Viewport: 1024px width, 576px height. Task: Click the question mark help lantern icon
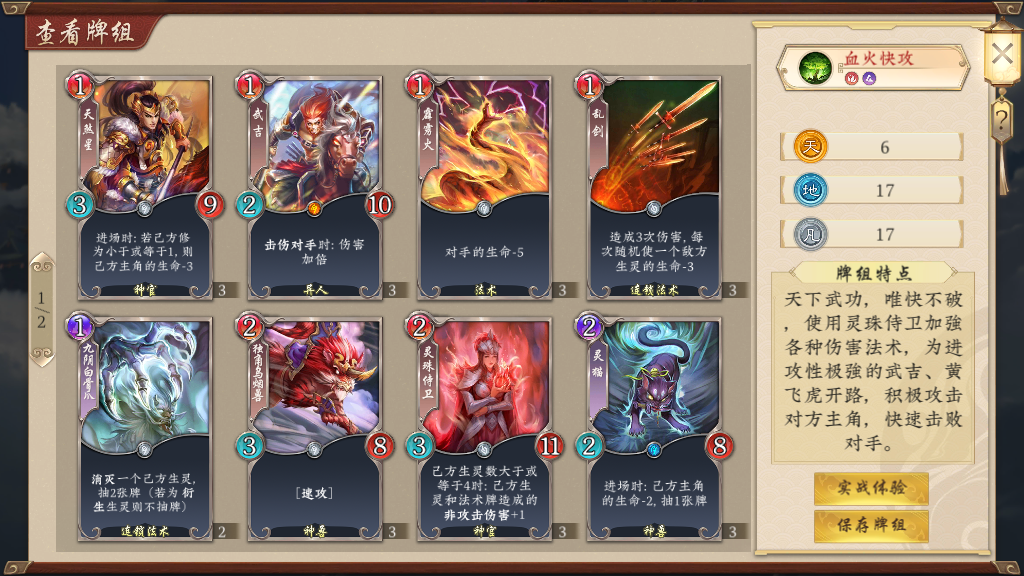[x=1001, y=120]
